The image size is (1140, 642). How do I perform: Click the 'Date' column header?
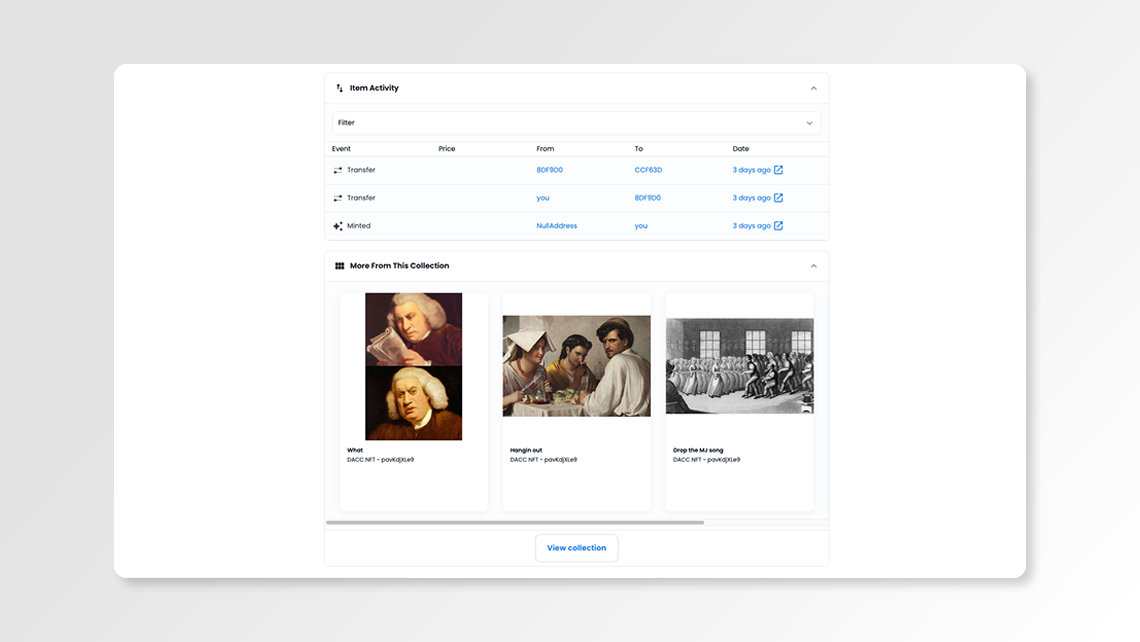click(x=741, y=149)
